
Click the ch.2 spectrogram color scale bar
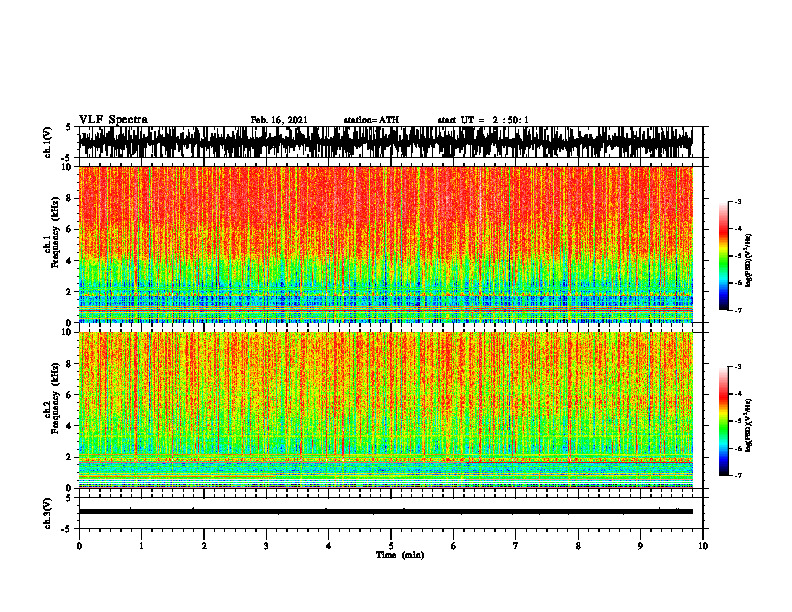(724, 421)
